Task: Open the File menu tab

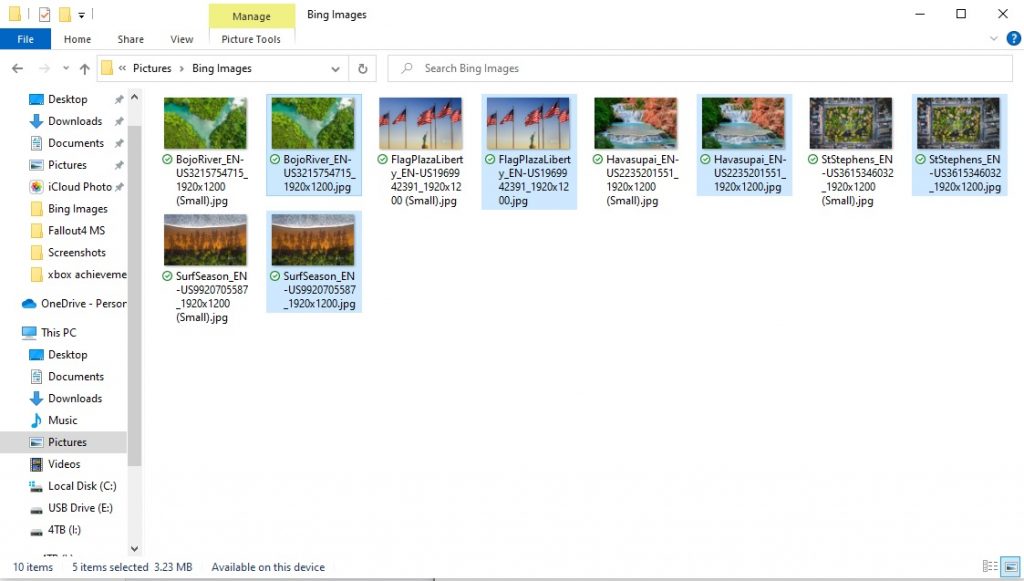Action: 25,39
